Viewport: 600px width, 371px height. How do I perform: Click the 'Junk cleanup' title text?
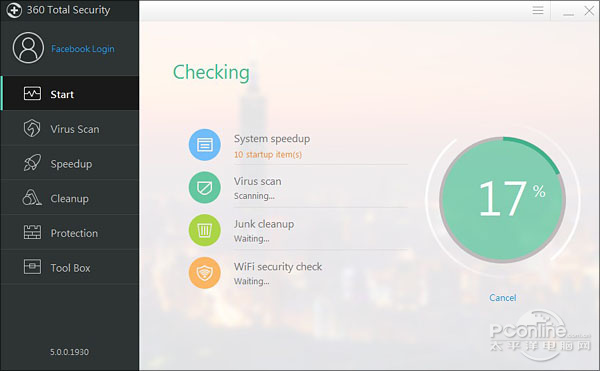264,224
